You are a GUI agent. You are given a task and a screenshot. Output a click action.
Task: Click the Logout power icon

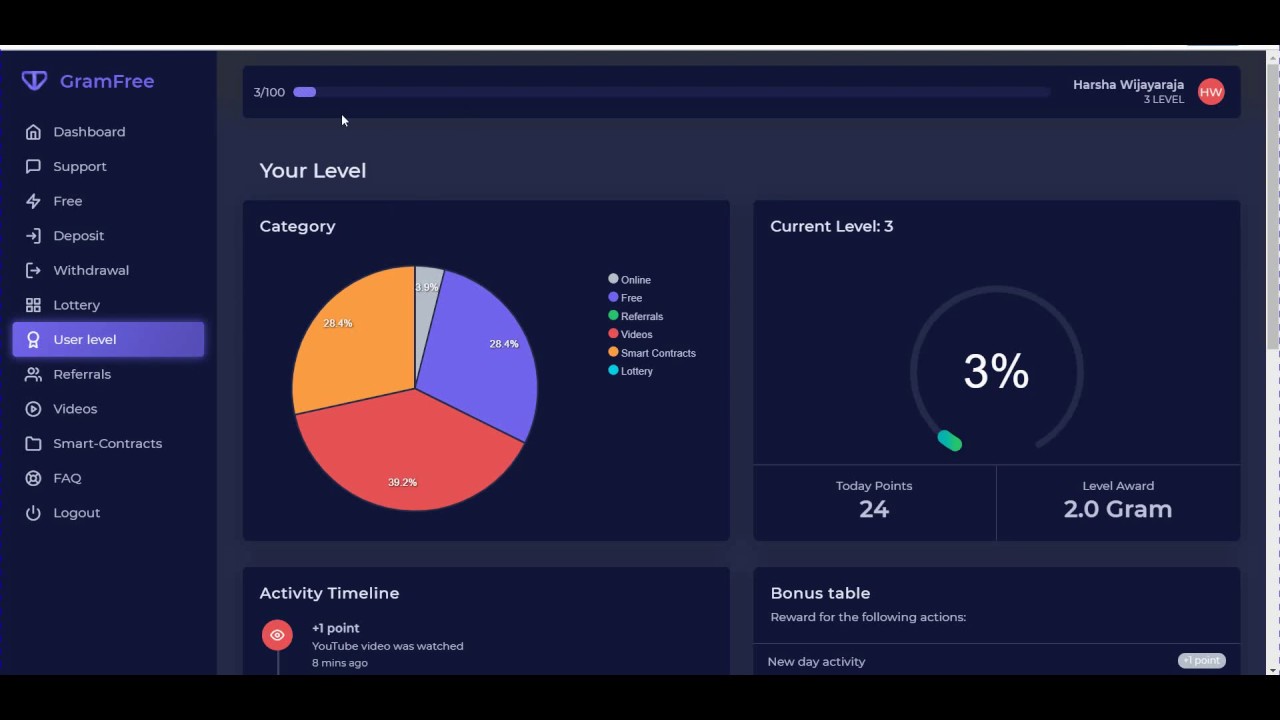tap(33, 513)
